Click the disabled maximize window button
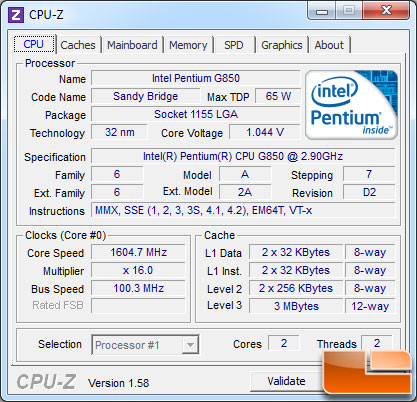This screenshot has height=402, width=417. pos(349,11)
